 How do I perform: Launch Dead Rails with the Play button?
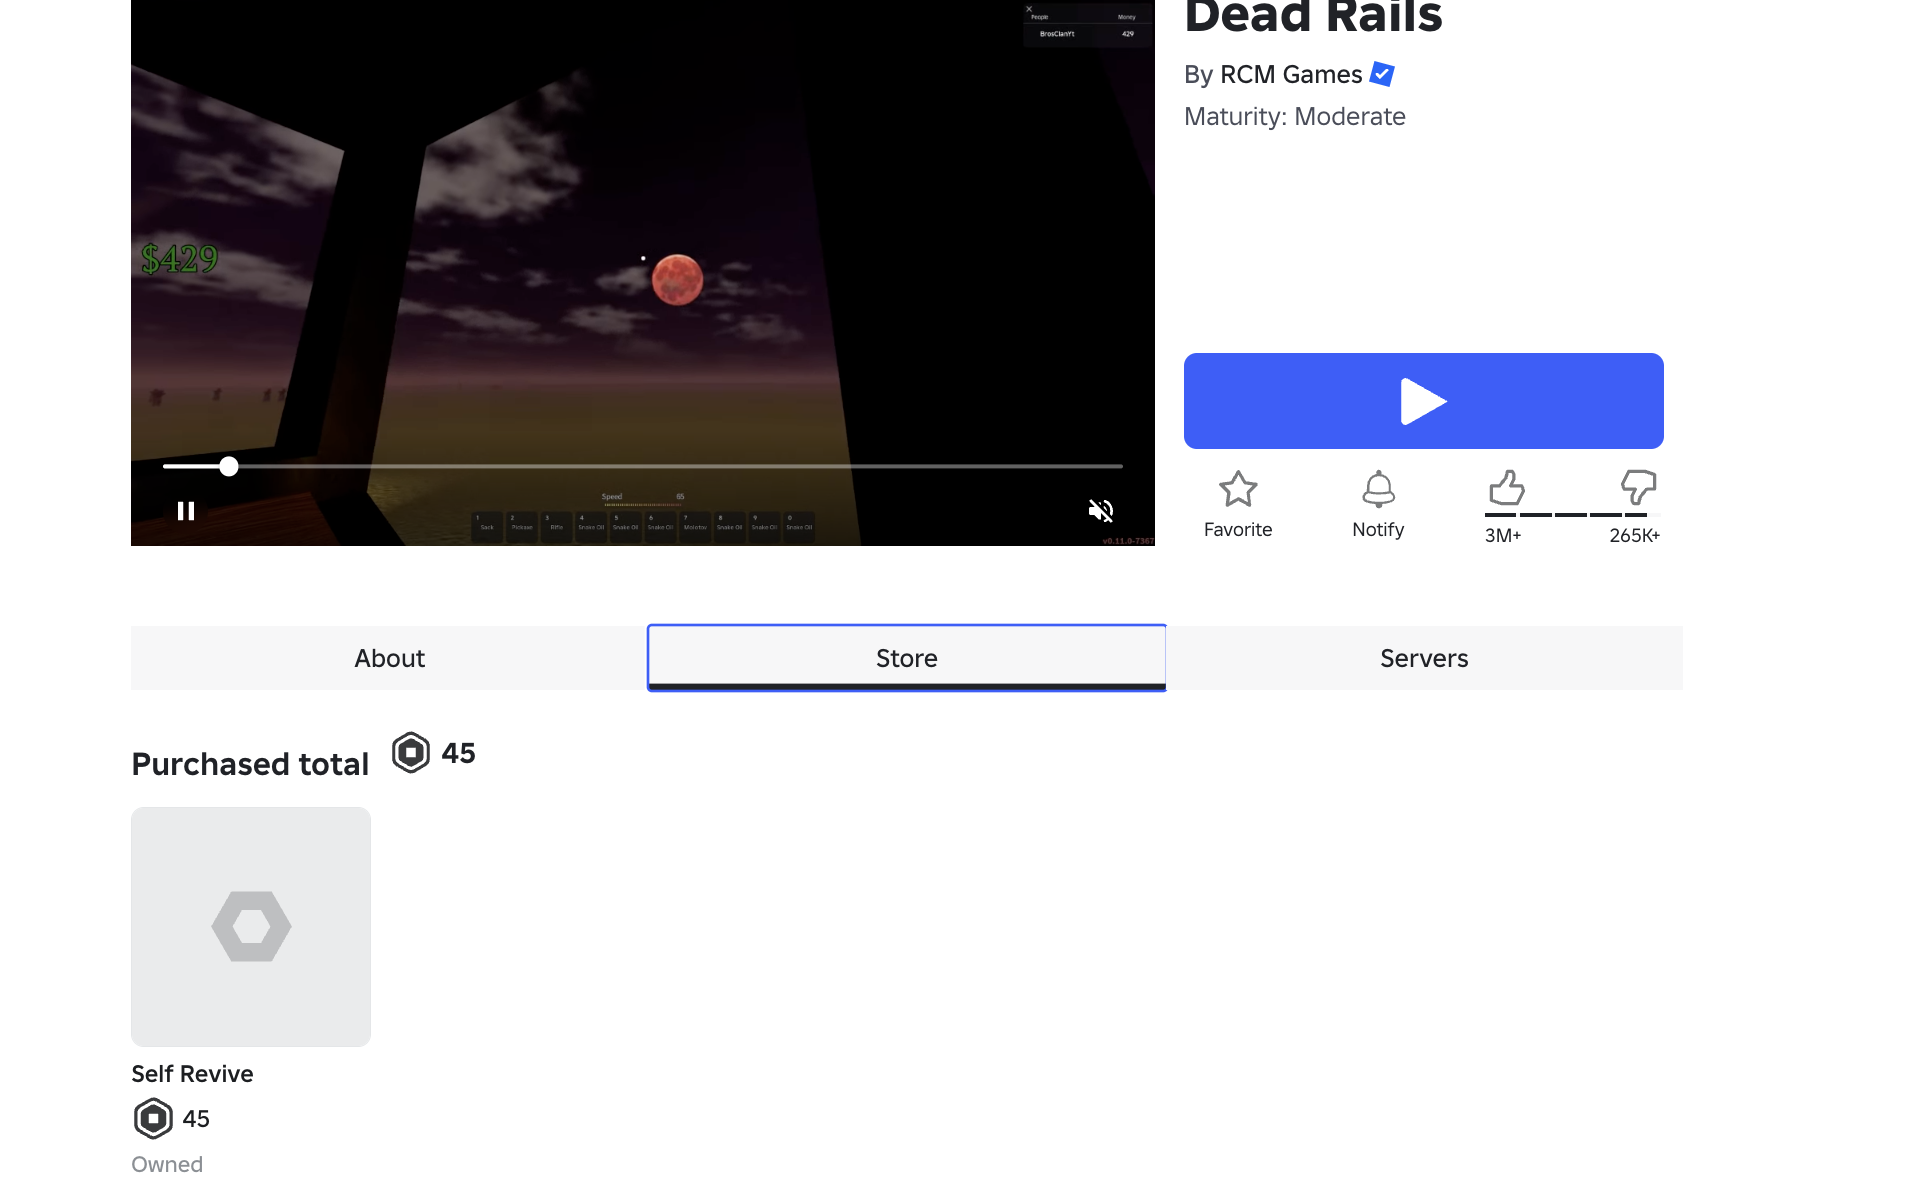[1423, 401]
